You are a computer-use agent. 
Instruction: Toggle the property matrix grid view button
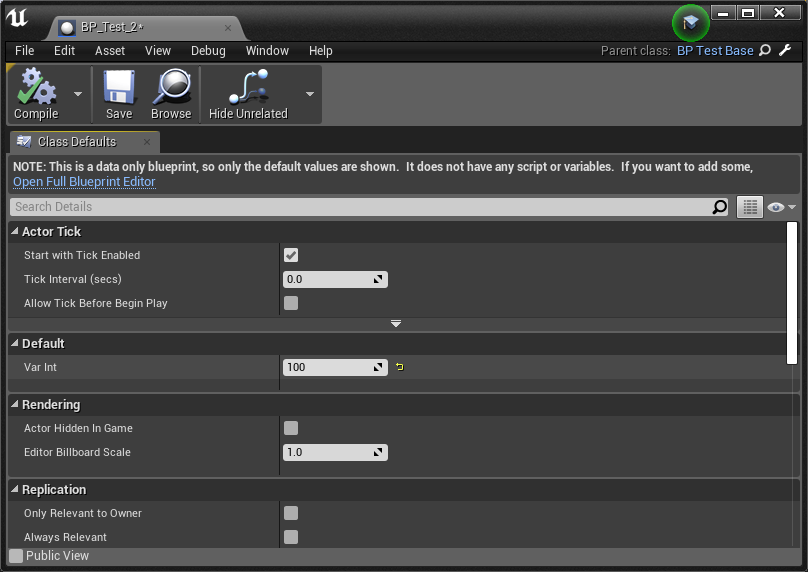tap(750, 207)
